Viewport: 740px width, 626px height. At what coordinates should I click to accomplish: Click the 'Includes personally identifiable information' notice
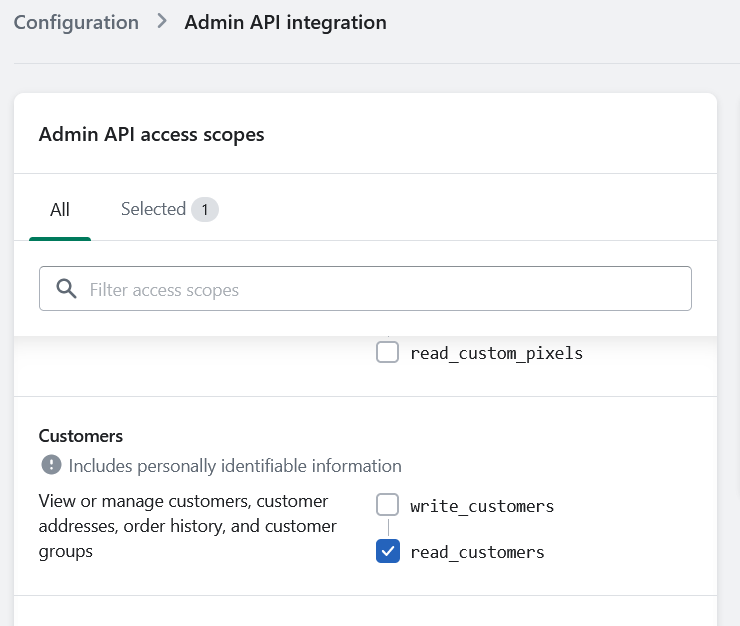235,466
